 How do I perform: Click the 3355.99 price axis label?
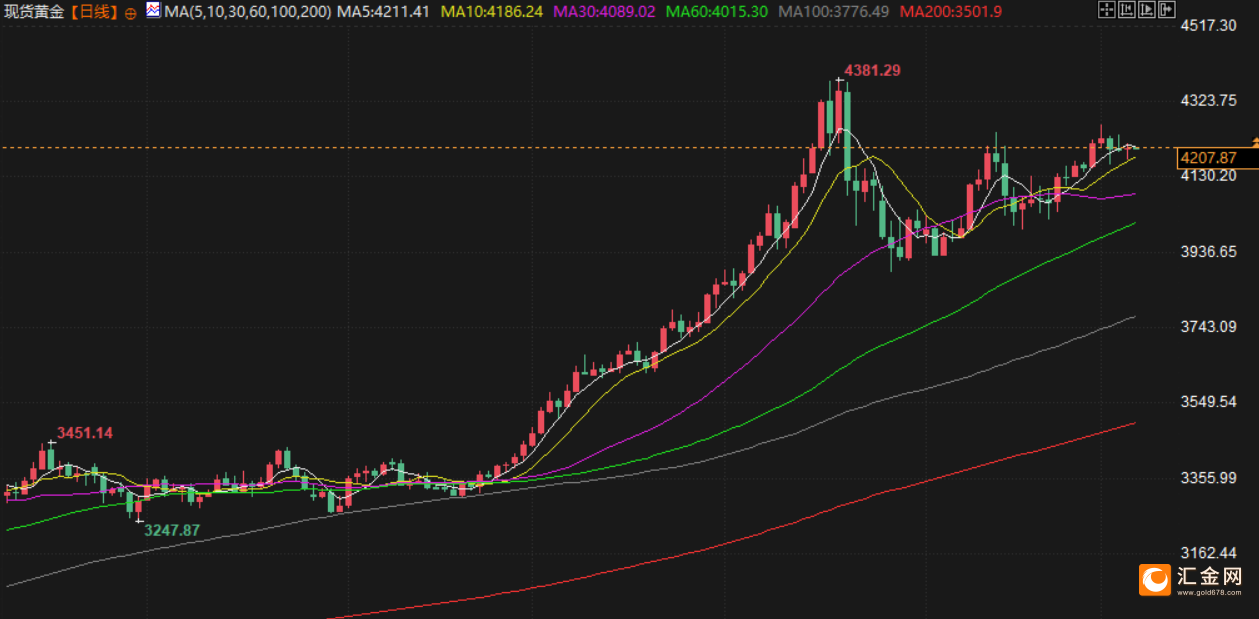point(1208,478)
